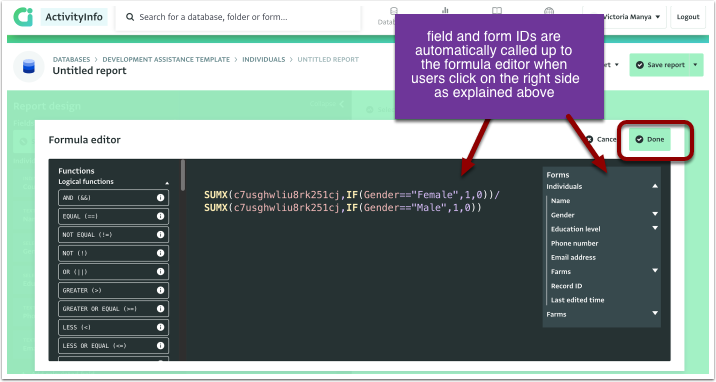Insert the LESS OR EQUAL (<=) function
The height and width of the screenshot is (382, 716).
[113, 345]
